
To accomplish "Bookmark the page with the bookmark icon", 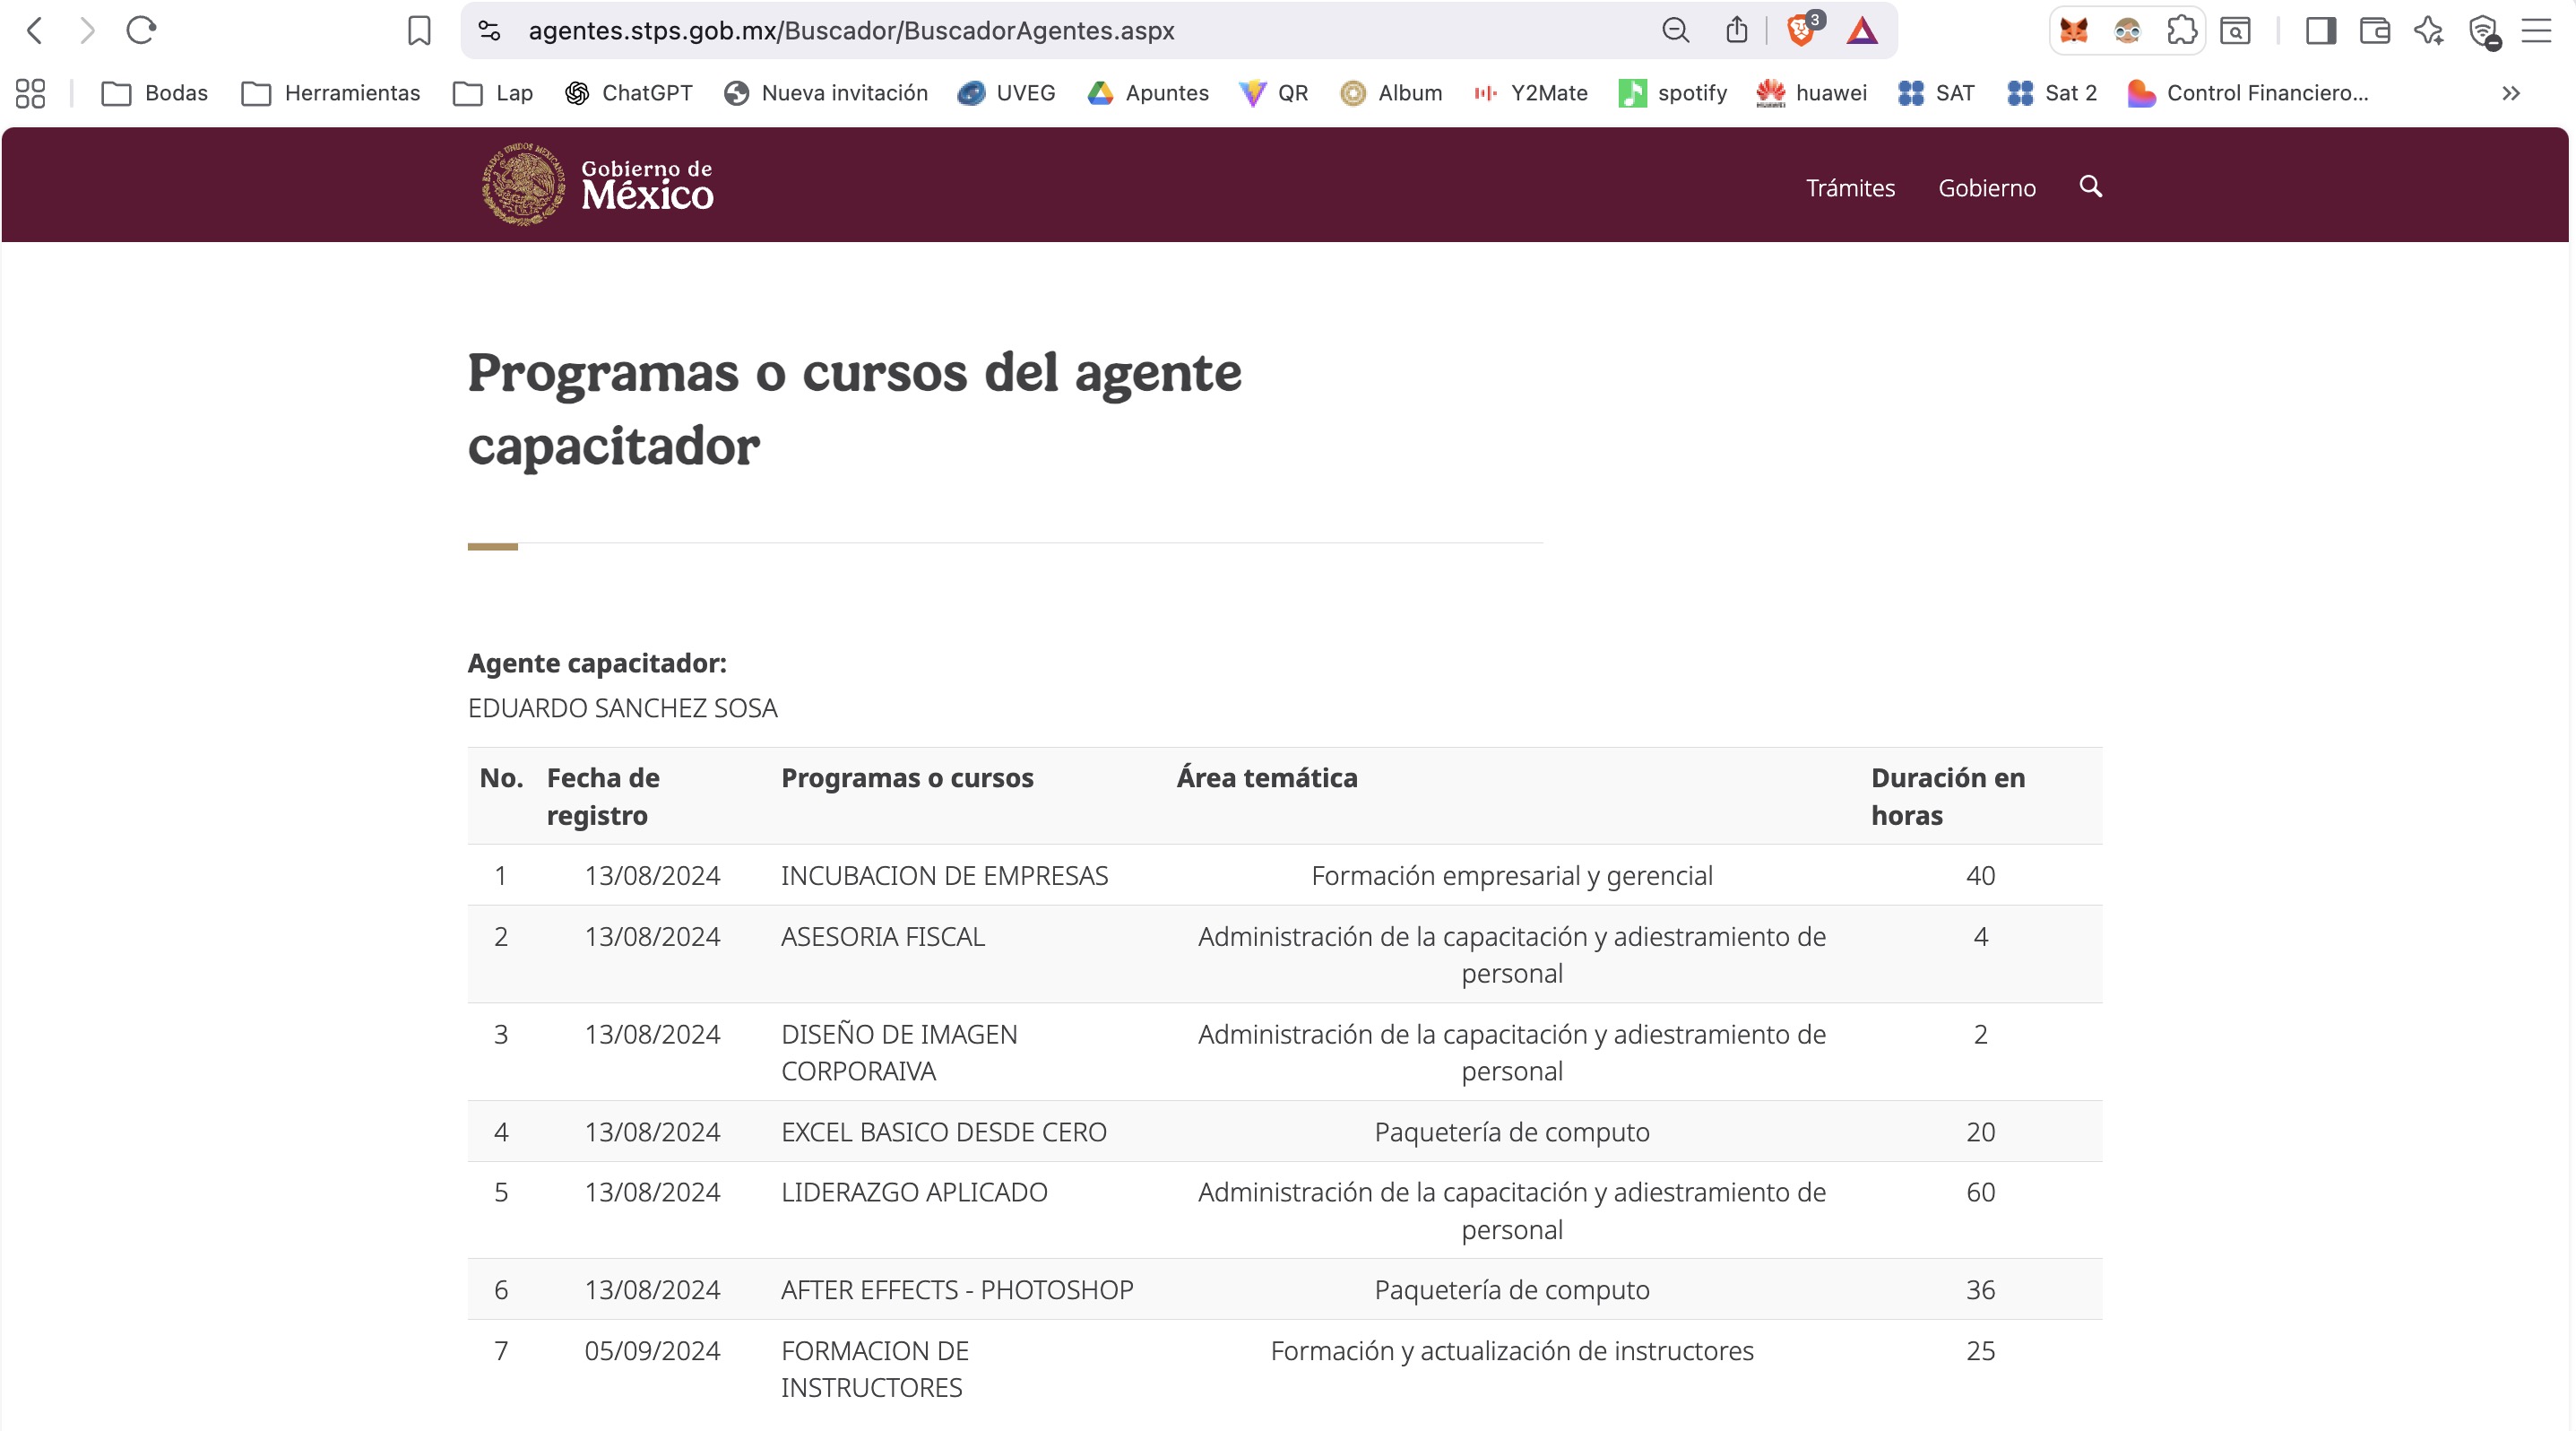I will pos(419,31).
